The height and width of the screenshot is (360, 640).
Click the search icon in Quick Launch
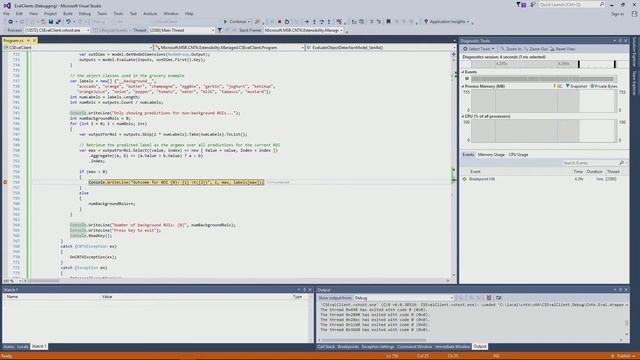[x=602, y=4]
